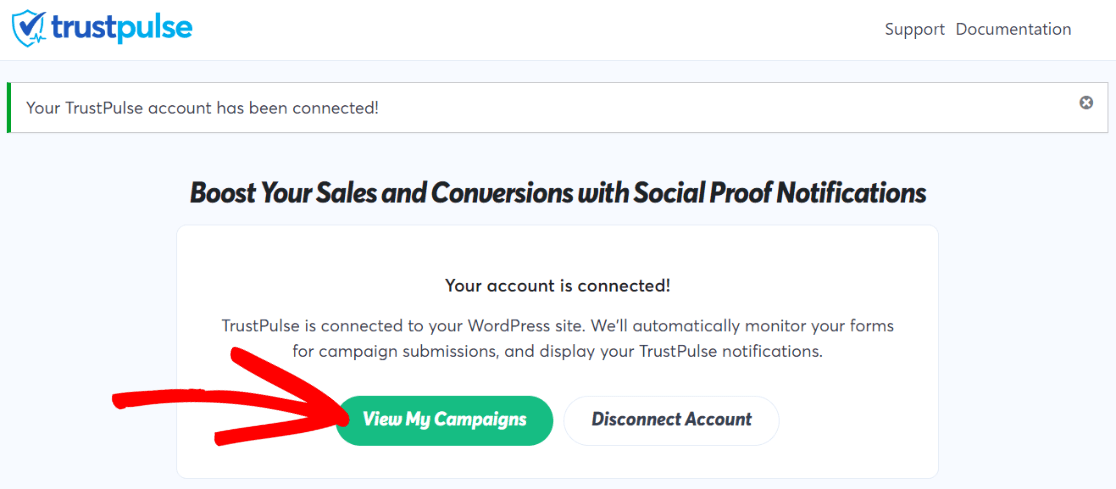Select the green accent bar on notification
The image size is (1116, 489).
pos(9,108)
